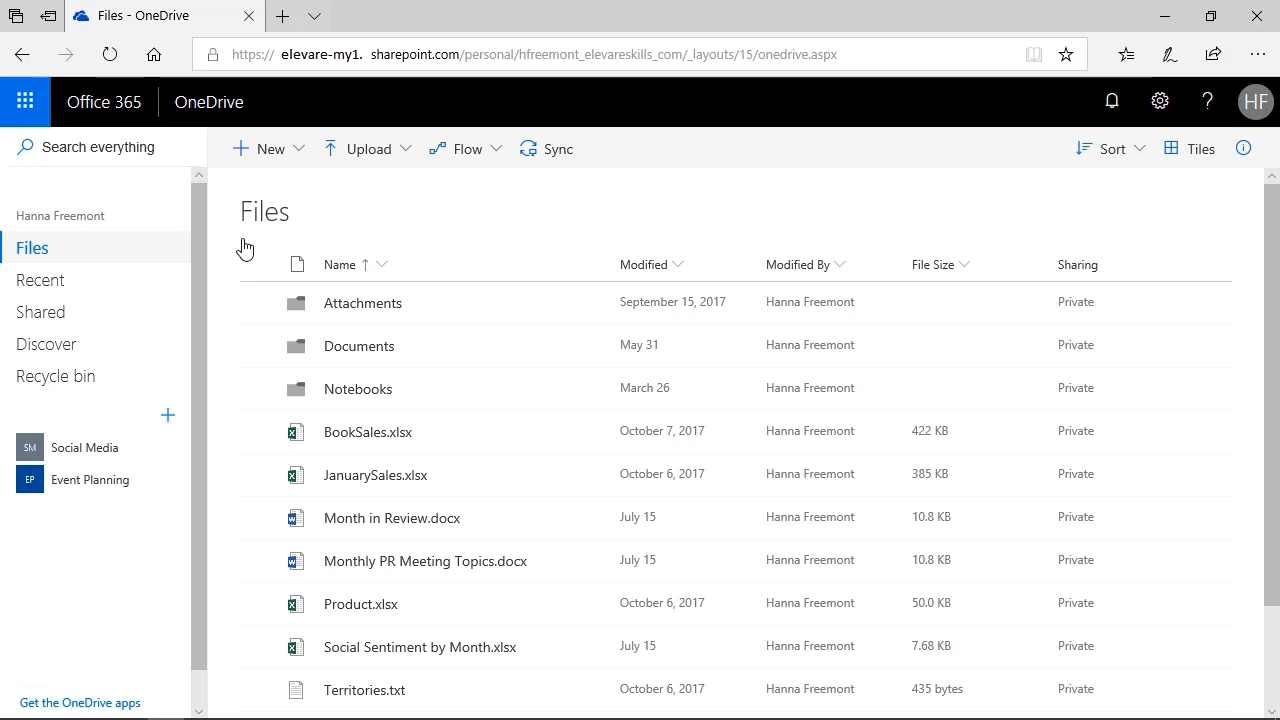Image resolution: width=1280 pixels, height=720 pixels.
Task: Click the plus icon above Social Media
Action: [168, 415]
